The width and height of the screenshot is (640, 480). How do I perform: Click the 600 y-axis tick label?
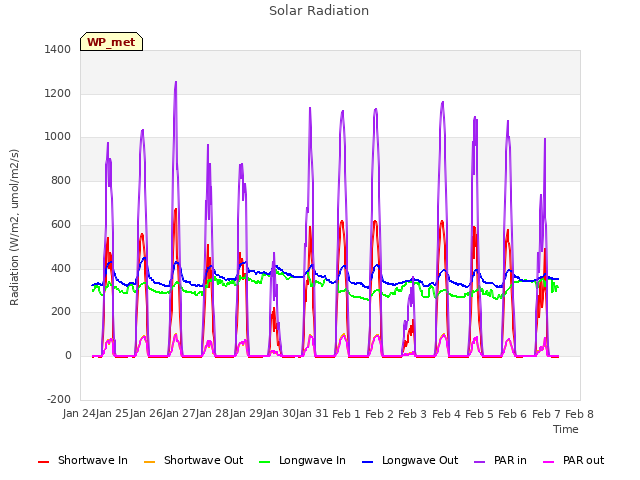61,224
